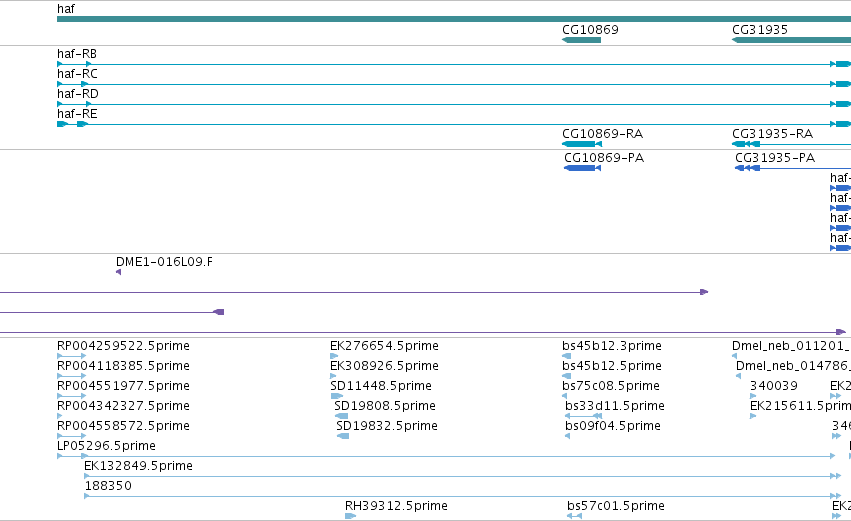The image size is (851, 521).
Task: Select SD19808.5prime EST label
Action: (x=385, y=406)
